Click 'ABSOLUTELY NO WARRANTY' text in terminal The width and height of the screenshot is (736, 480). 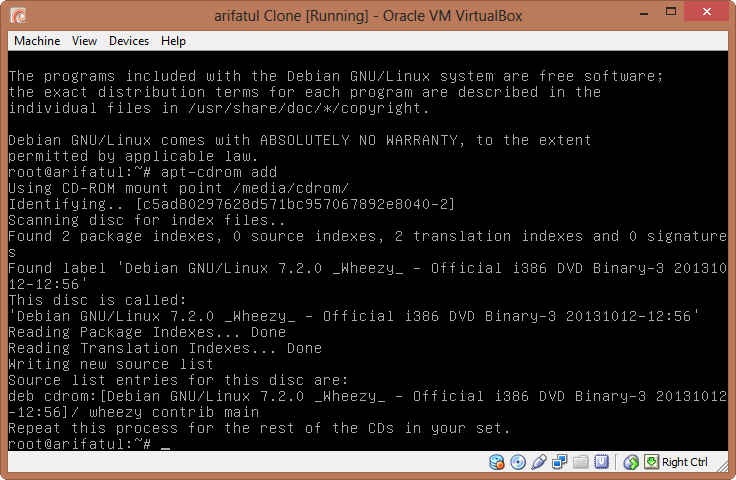358,140
